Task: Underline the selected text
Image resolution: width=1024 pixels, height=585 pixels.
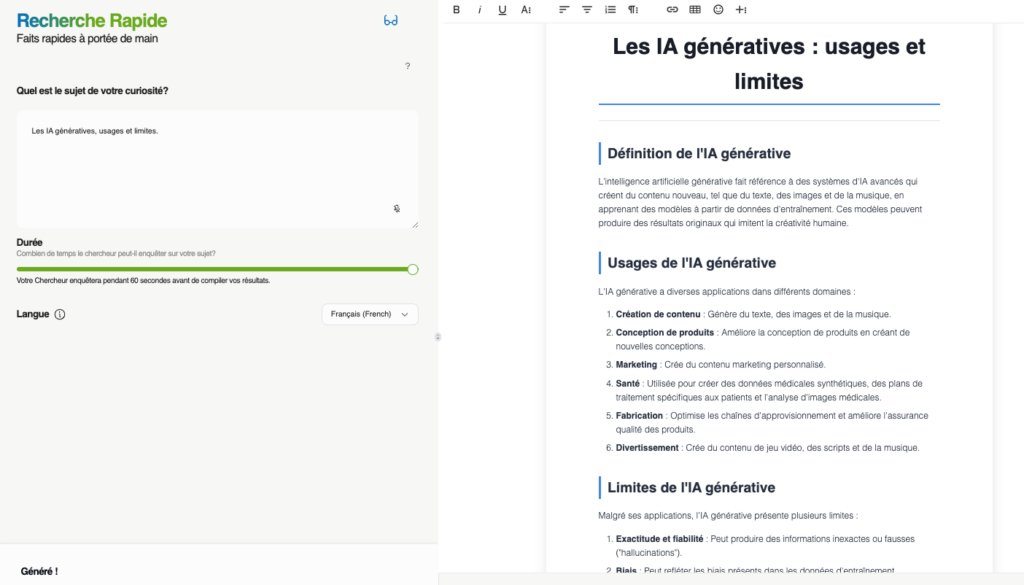Action: click(x=502, y=10)
